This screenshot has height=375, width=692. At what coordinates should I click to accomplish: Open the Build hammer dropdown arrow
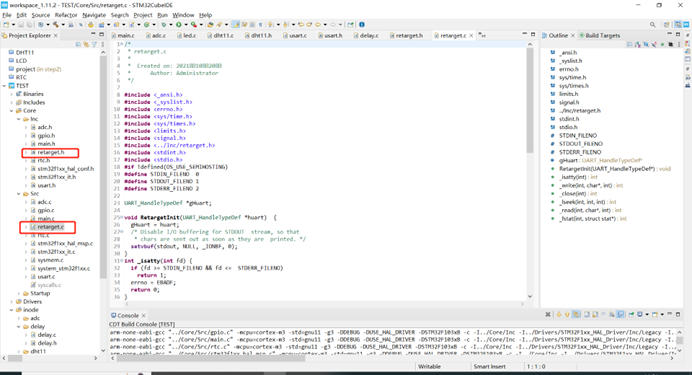(x=63, y=25)
